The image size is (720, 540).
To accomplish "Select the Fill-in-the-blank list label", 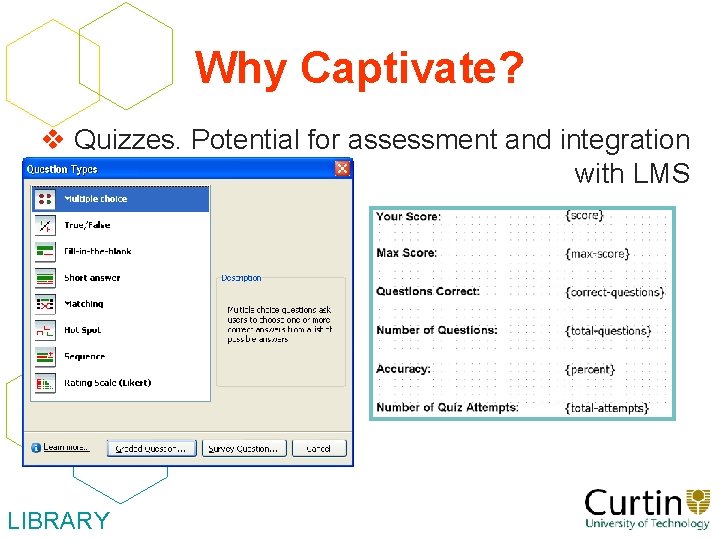I will tap(98, 251).
